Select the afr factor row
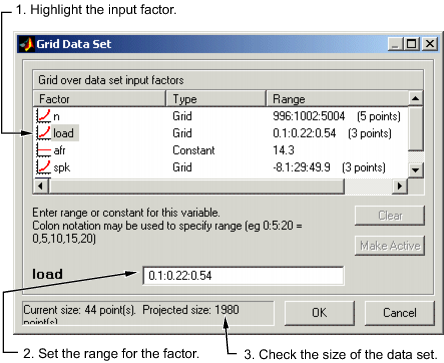Image resolution: width=444 pixels, height=363 pixels. click(x=220, y=150)
